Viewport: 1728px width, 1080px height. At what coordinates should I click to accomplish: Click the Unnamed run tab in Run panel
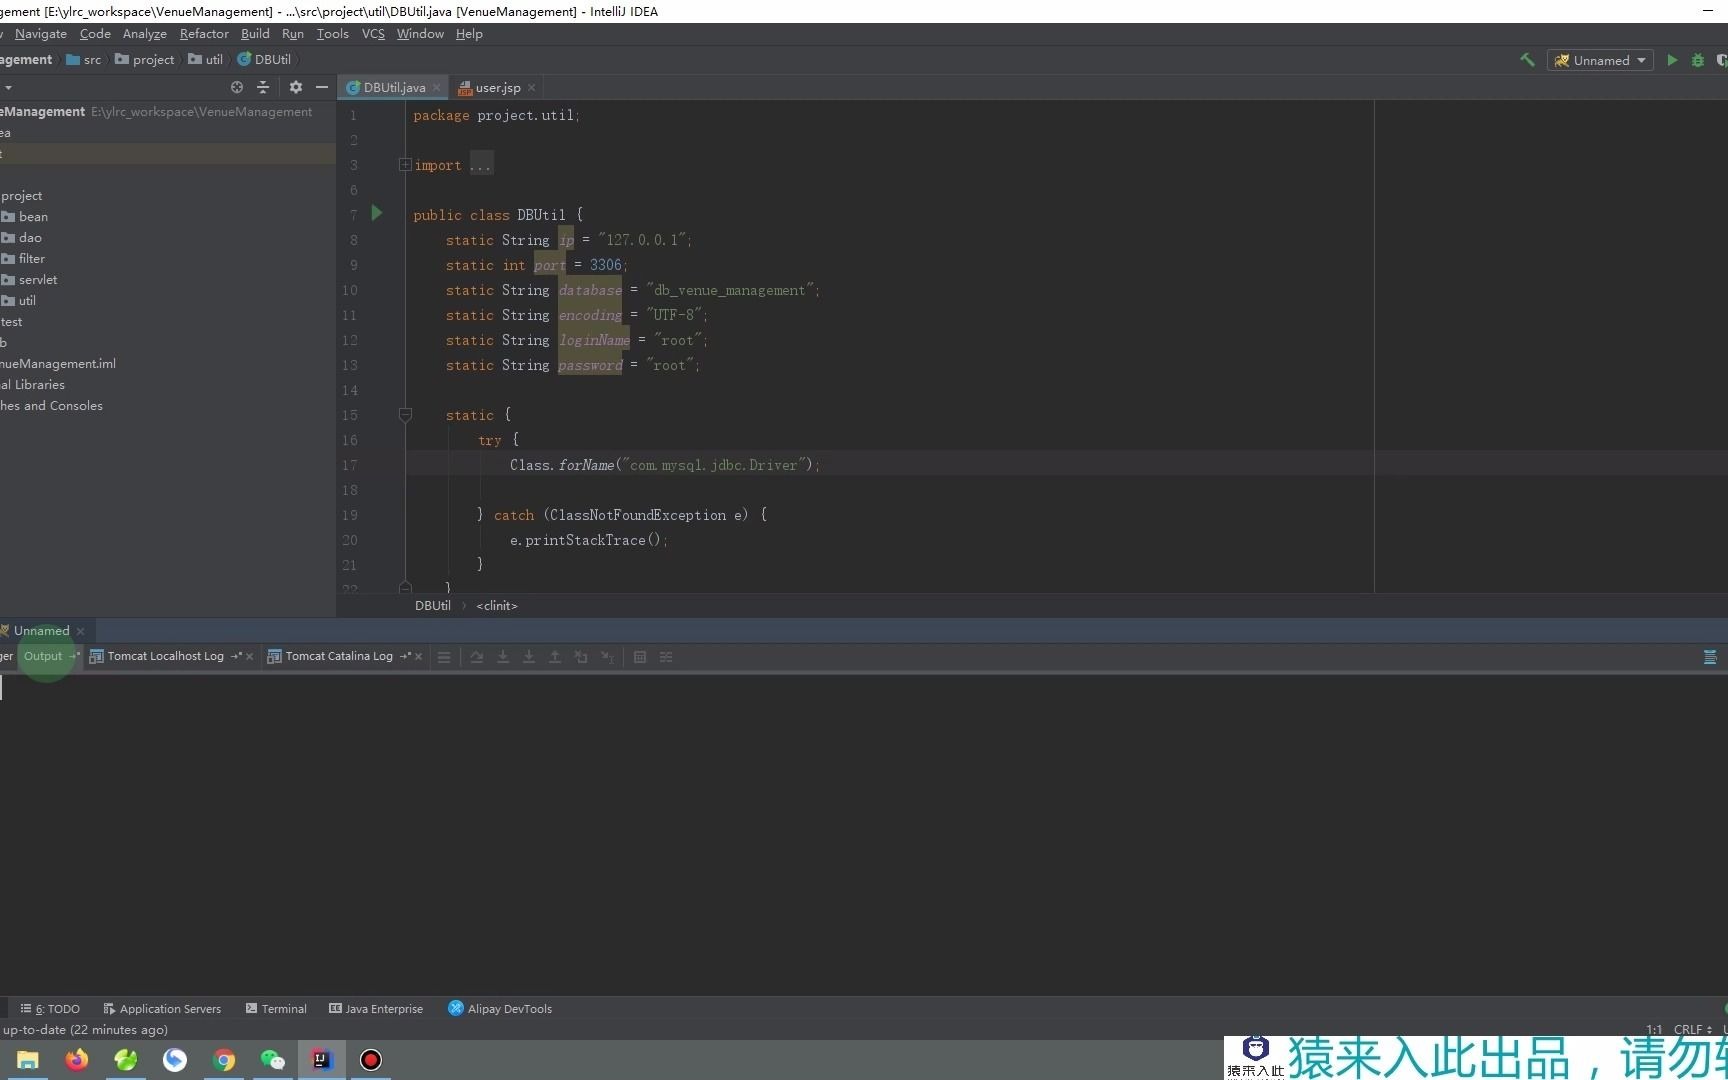click(41, 631)
